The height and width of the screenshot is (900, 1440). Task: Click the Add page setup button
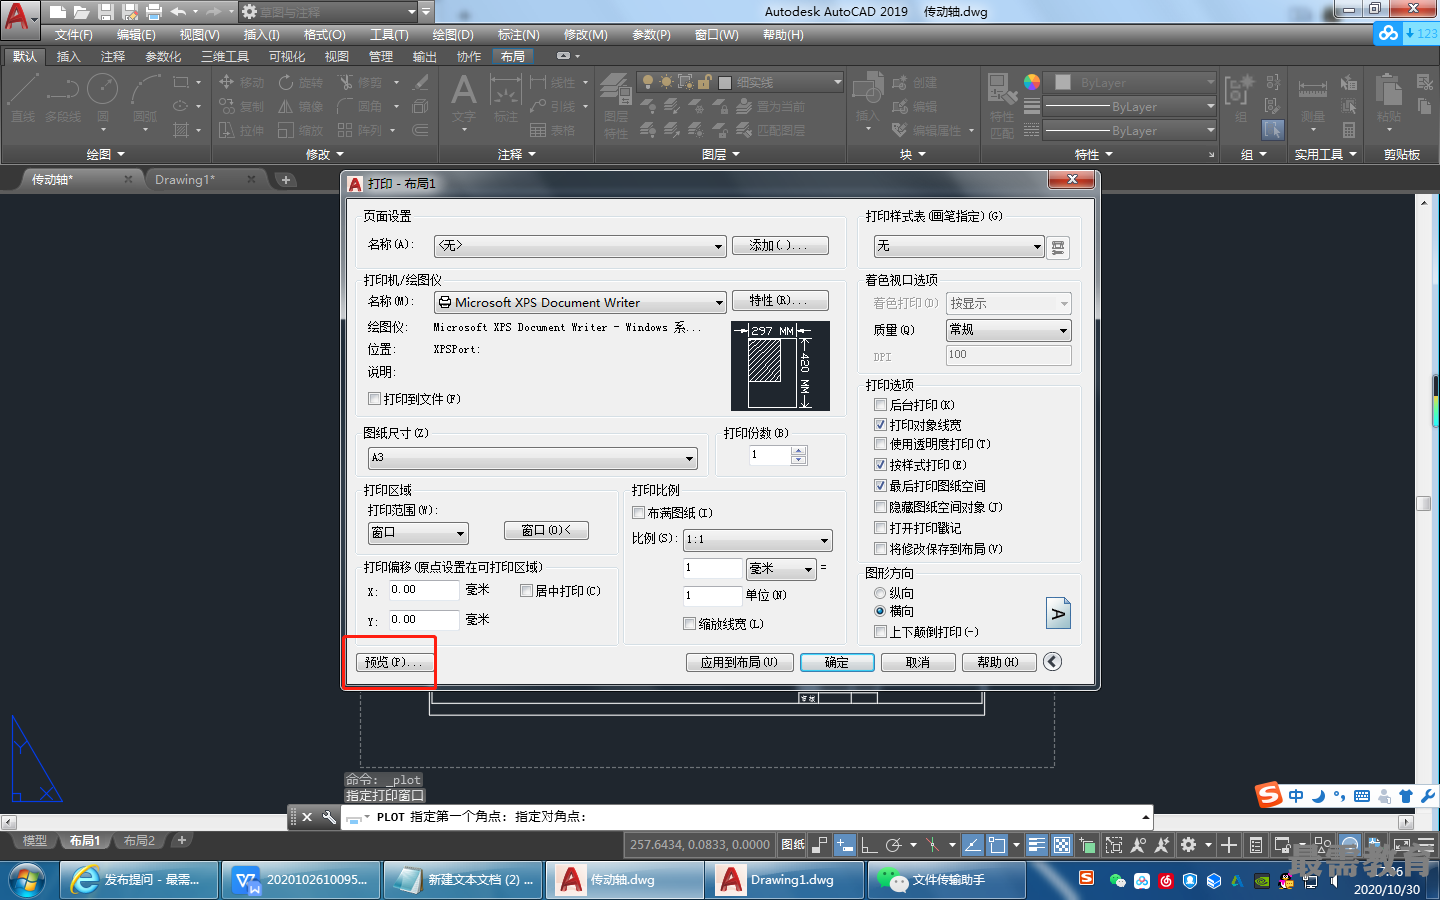pos(780,245)
